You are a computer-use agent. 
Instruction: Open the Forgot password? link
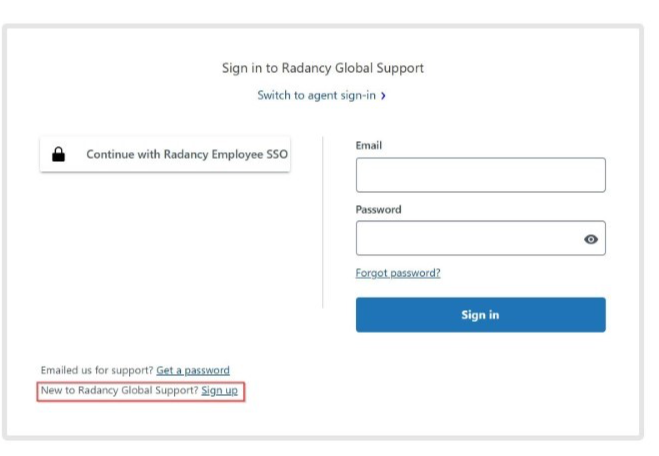click(x=398, y=273)
